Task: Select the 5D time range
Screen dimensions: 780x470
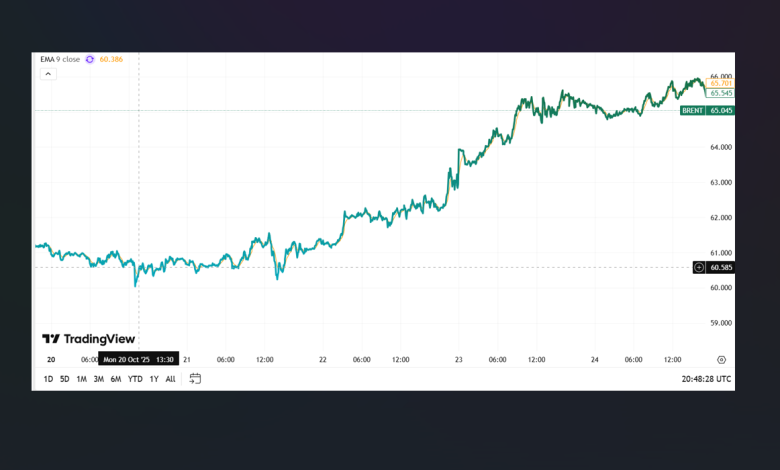Action: 64,379
